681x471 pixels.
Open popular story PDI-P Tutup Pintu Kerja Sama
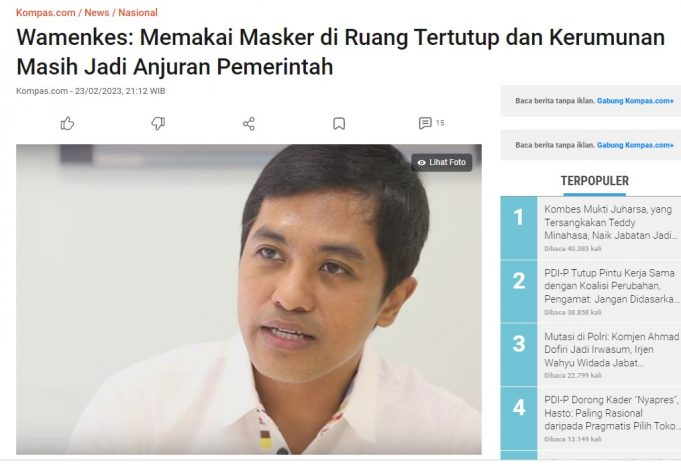point(611,286)
